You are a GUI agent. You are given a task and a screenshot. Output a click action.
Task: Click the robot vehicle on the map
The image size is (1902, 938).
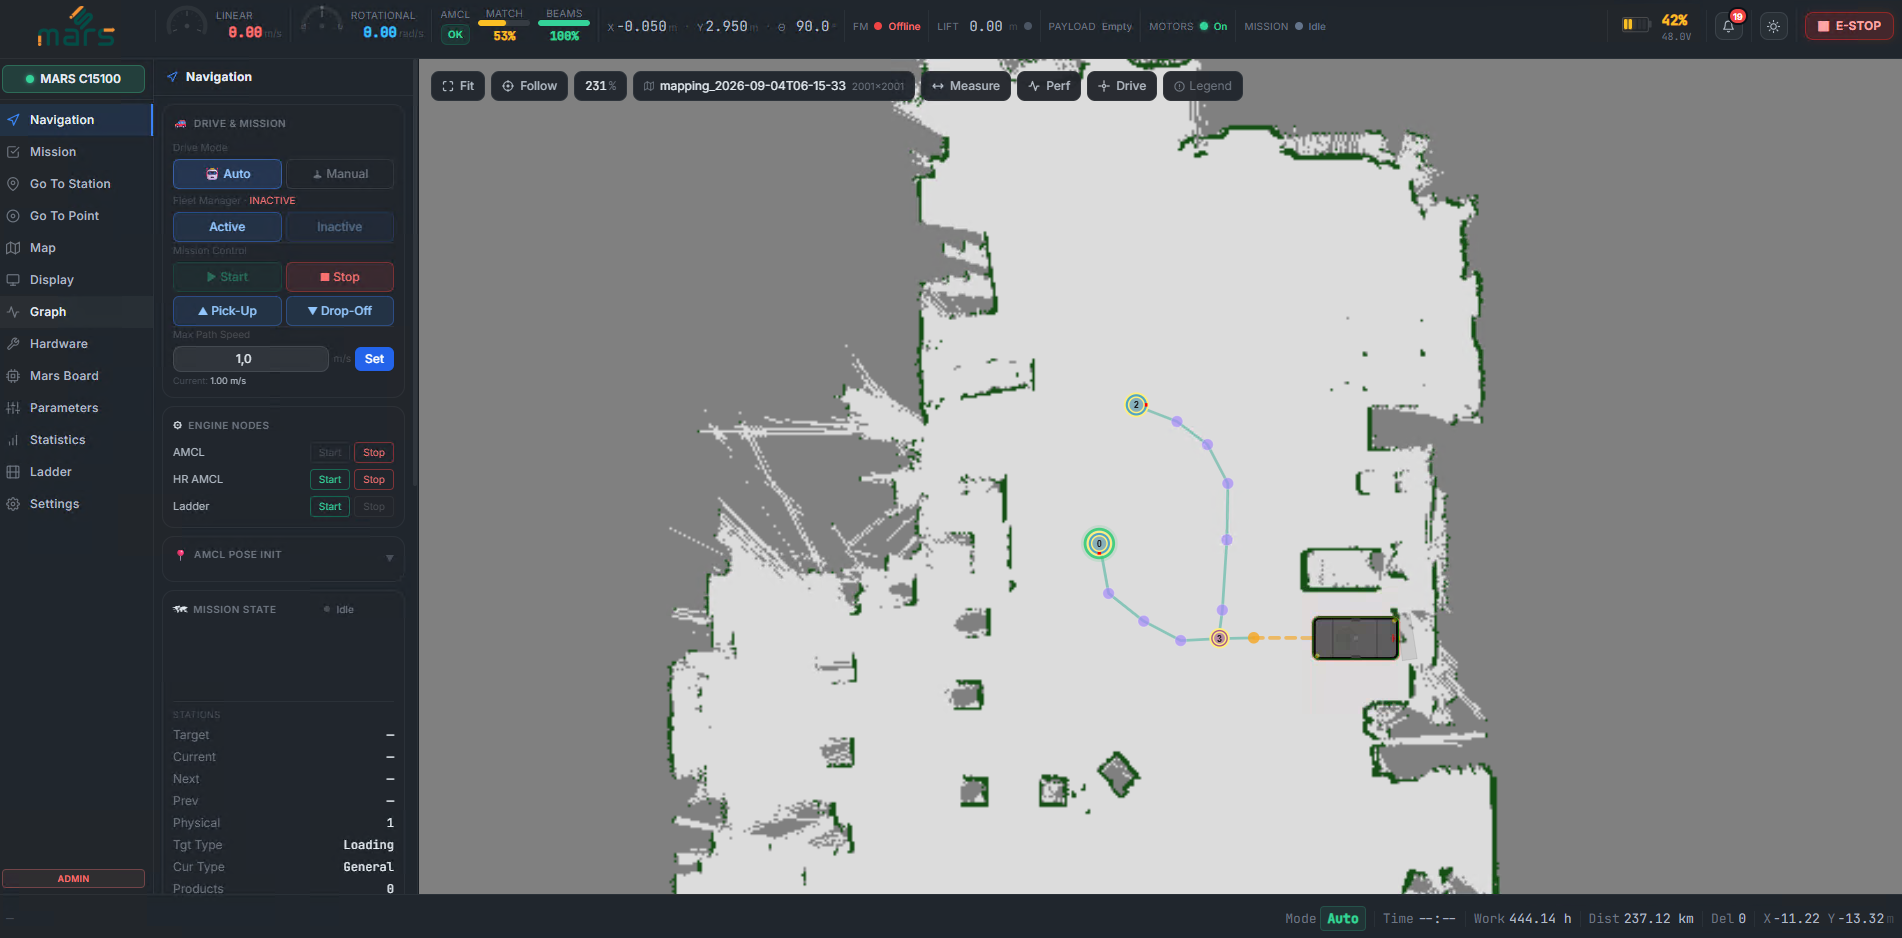tap(1355, 638)
